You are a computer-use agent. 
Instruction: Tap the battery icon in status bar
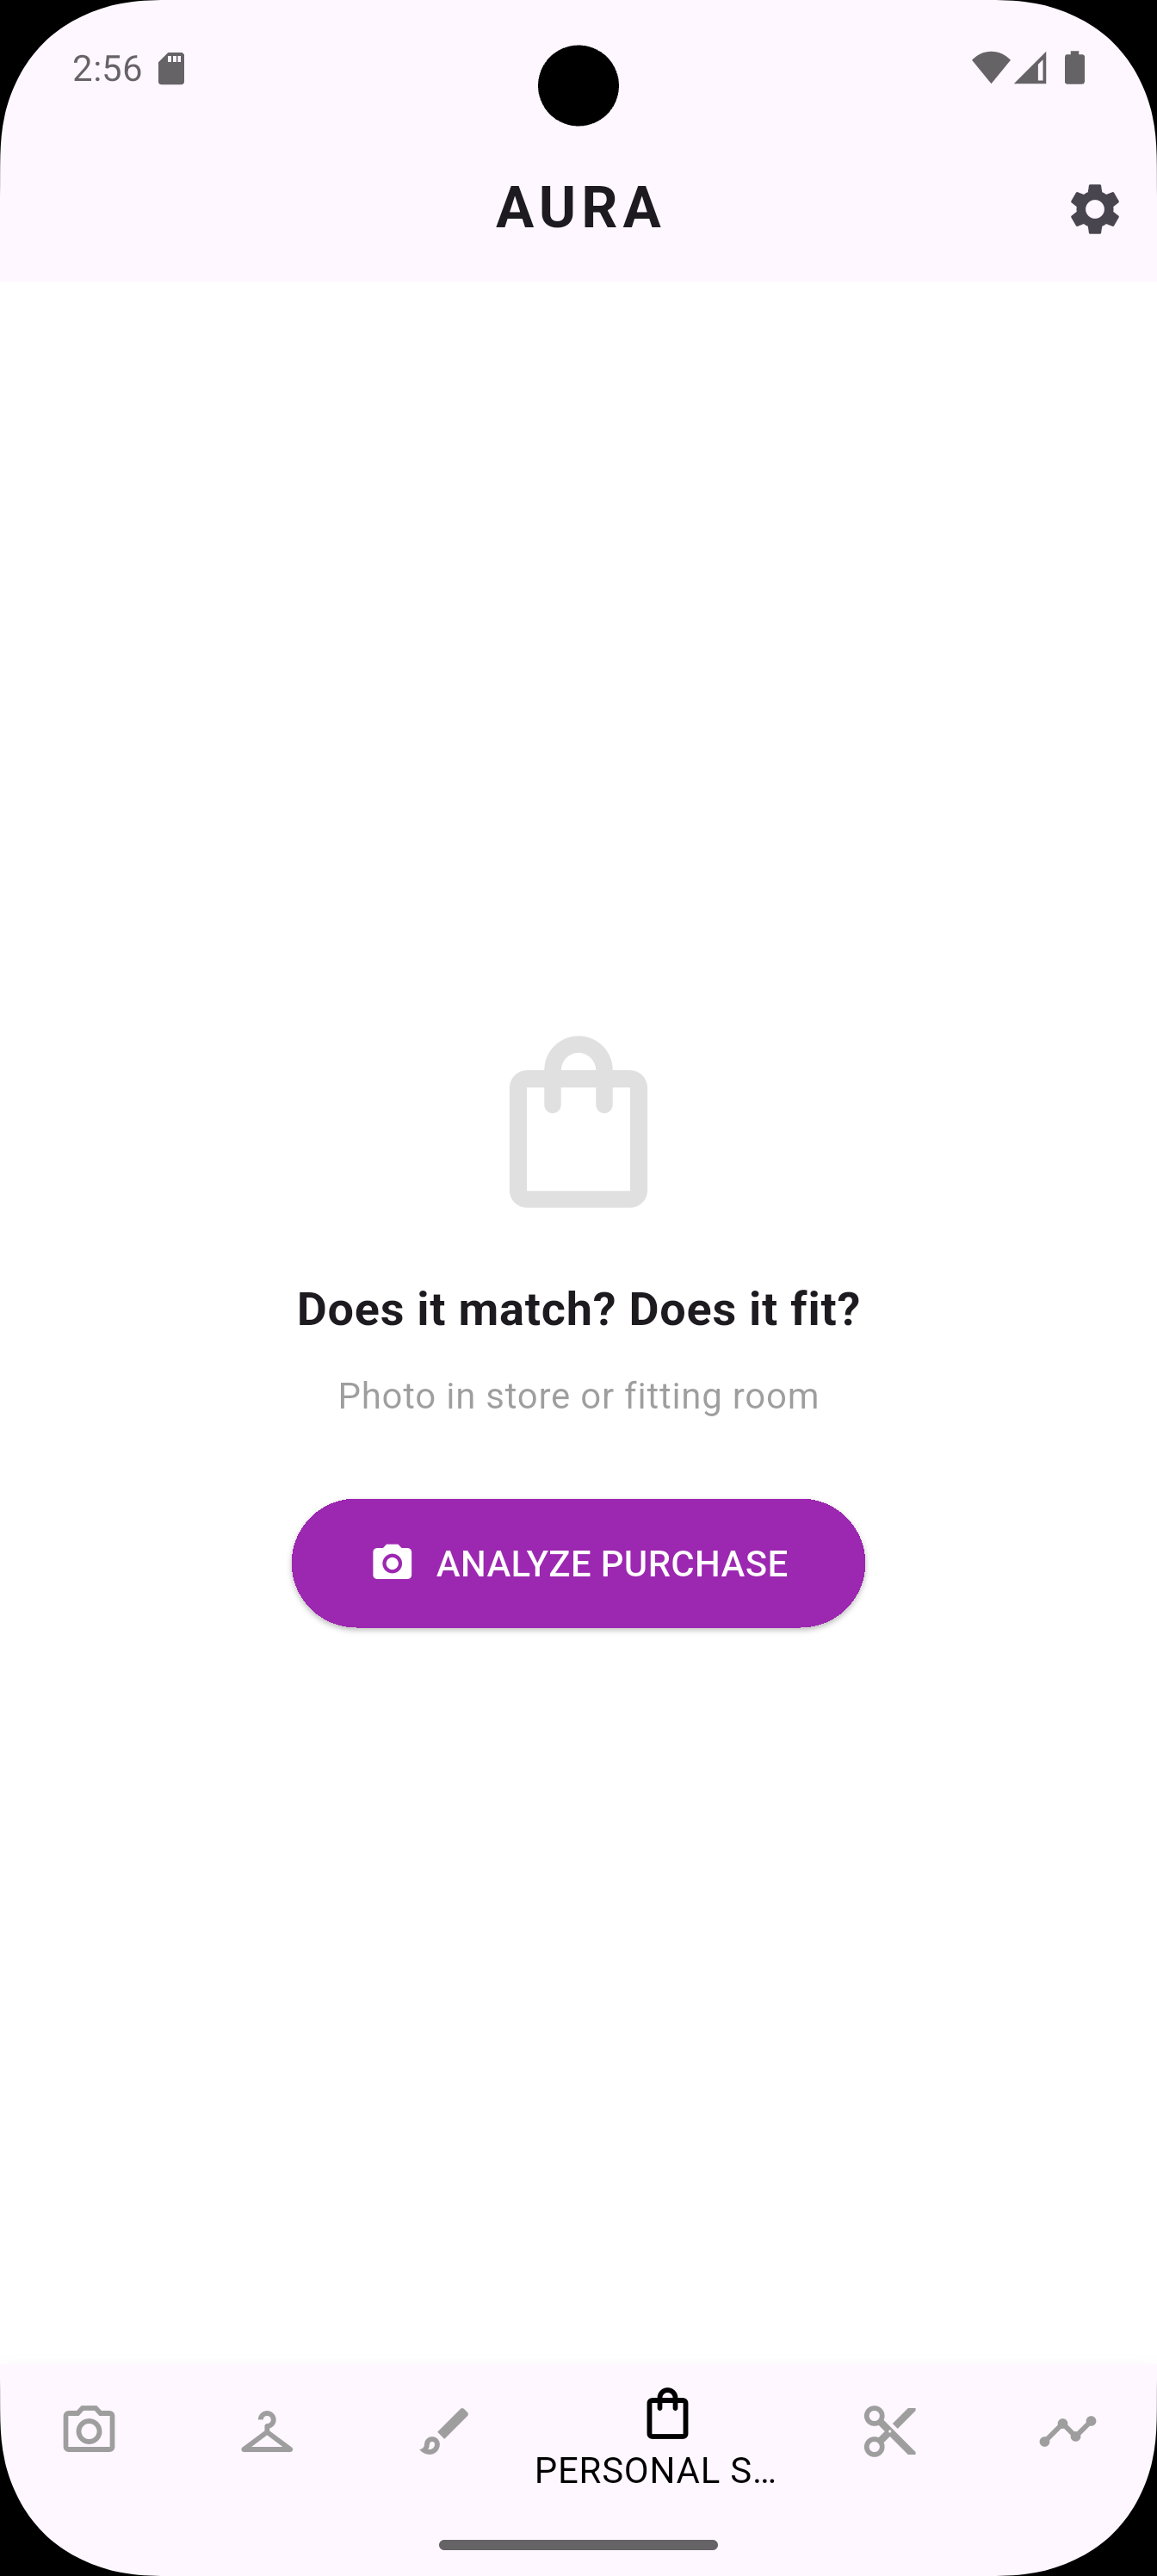point(1075,68)
